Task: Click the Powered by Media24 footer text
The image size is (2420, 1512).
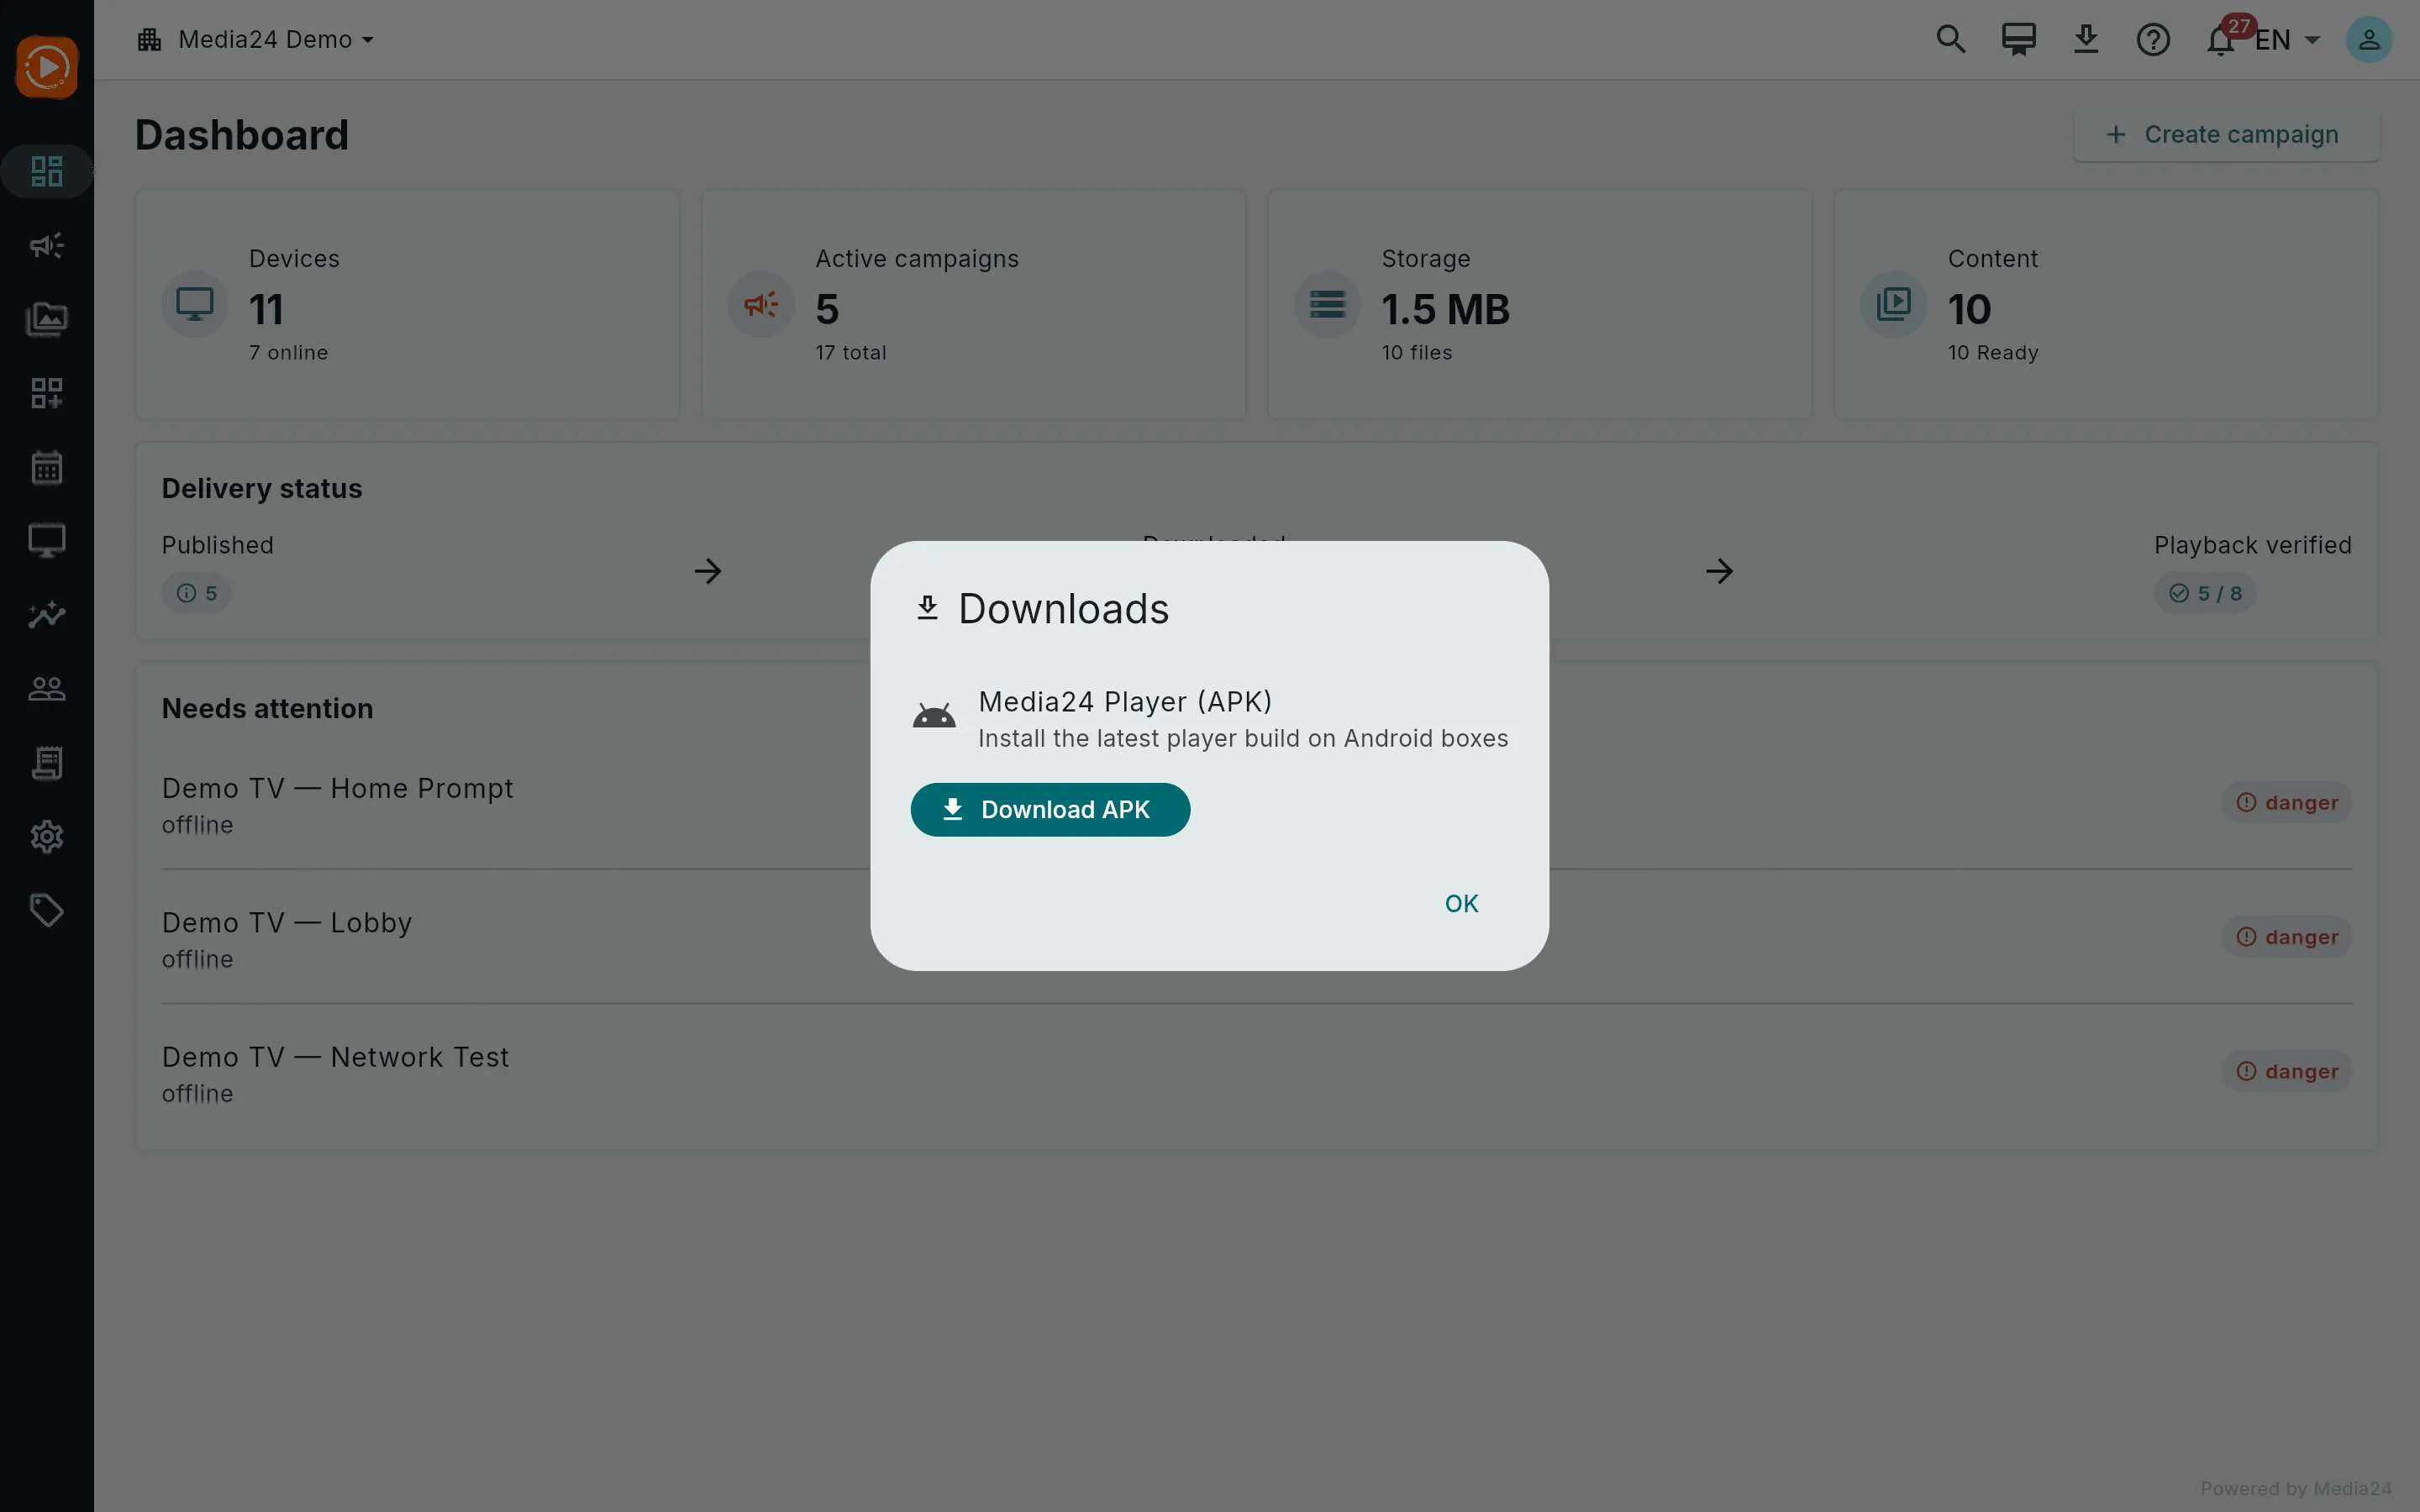Action: (2296, 1488)
